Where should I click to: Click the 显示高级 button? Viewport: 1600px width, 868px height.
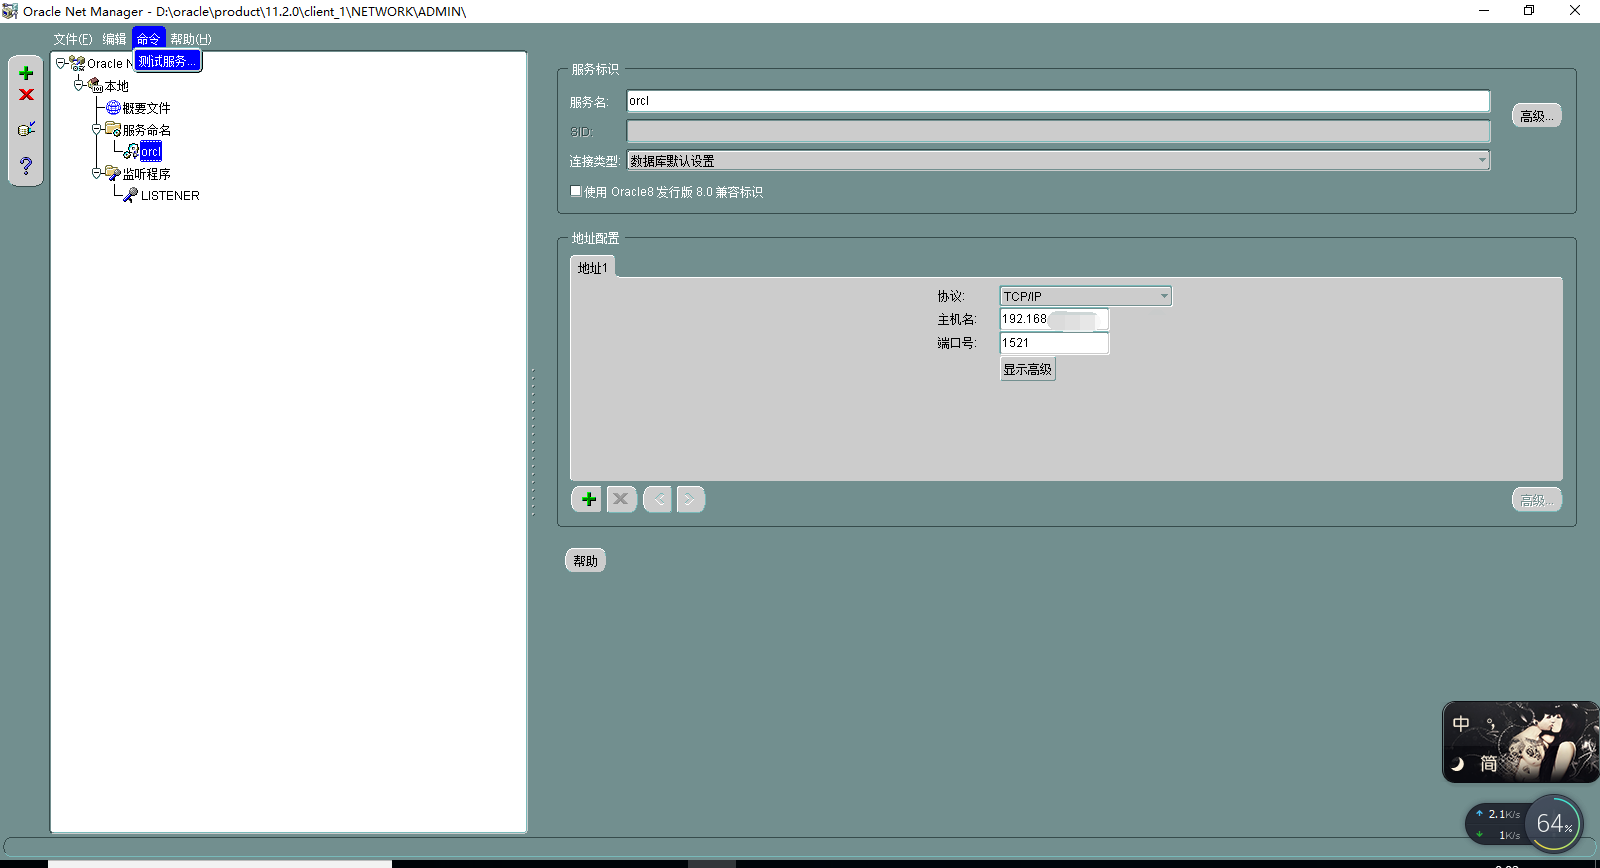coord(1027,369)
